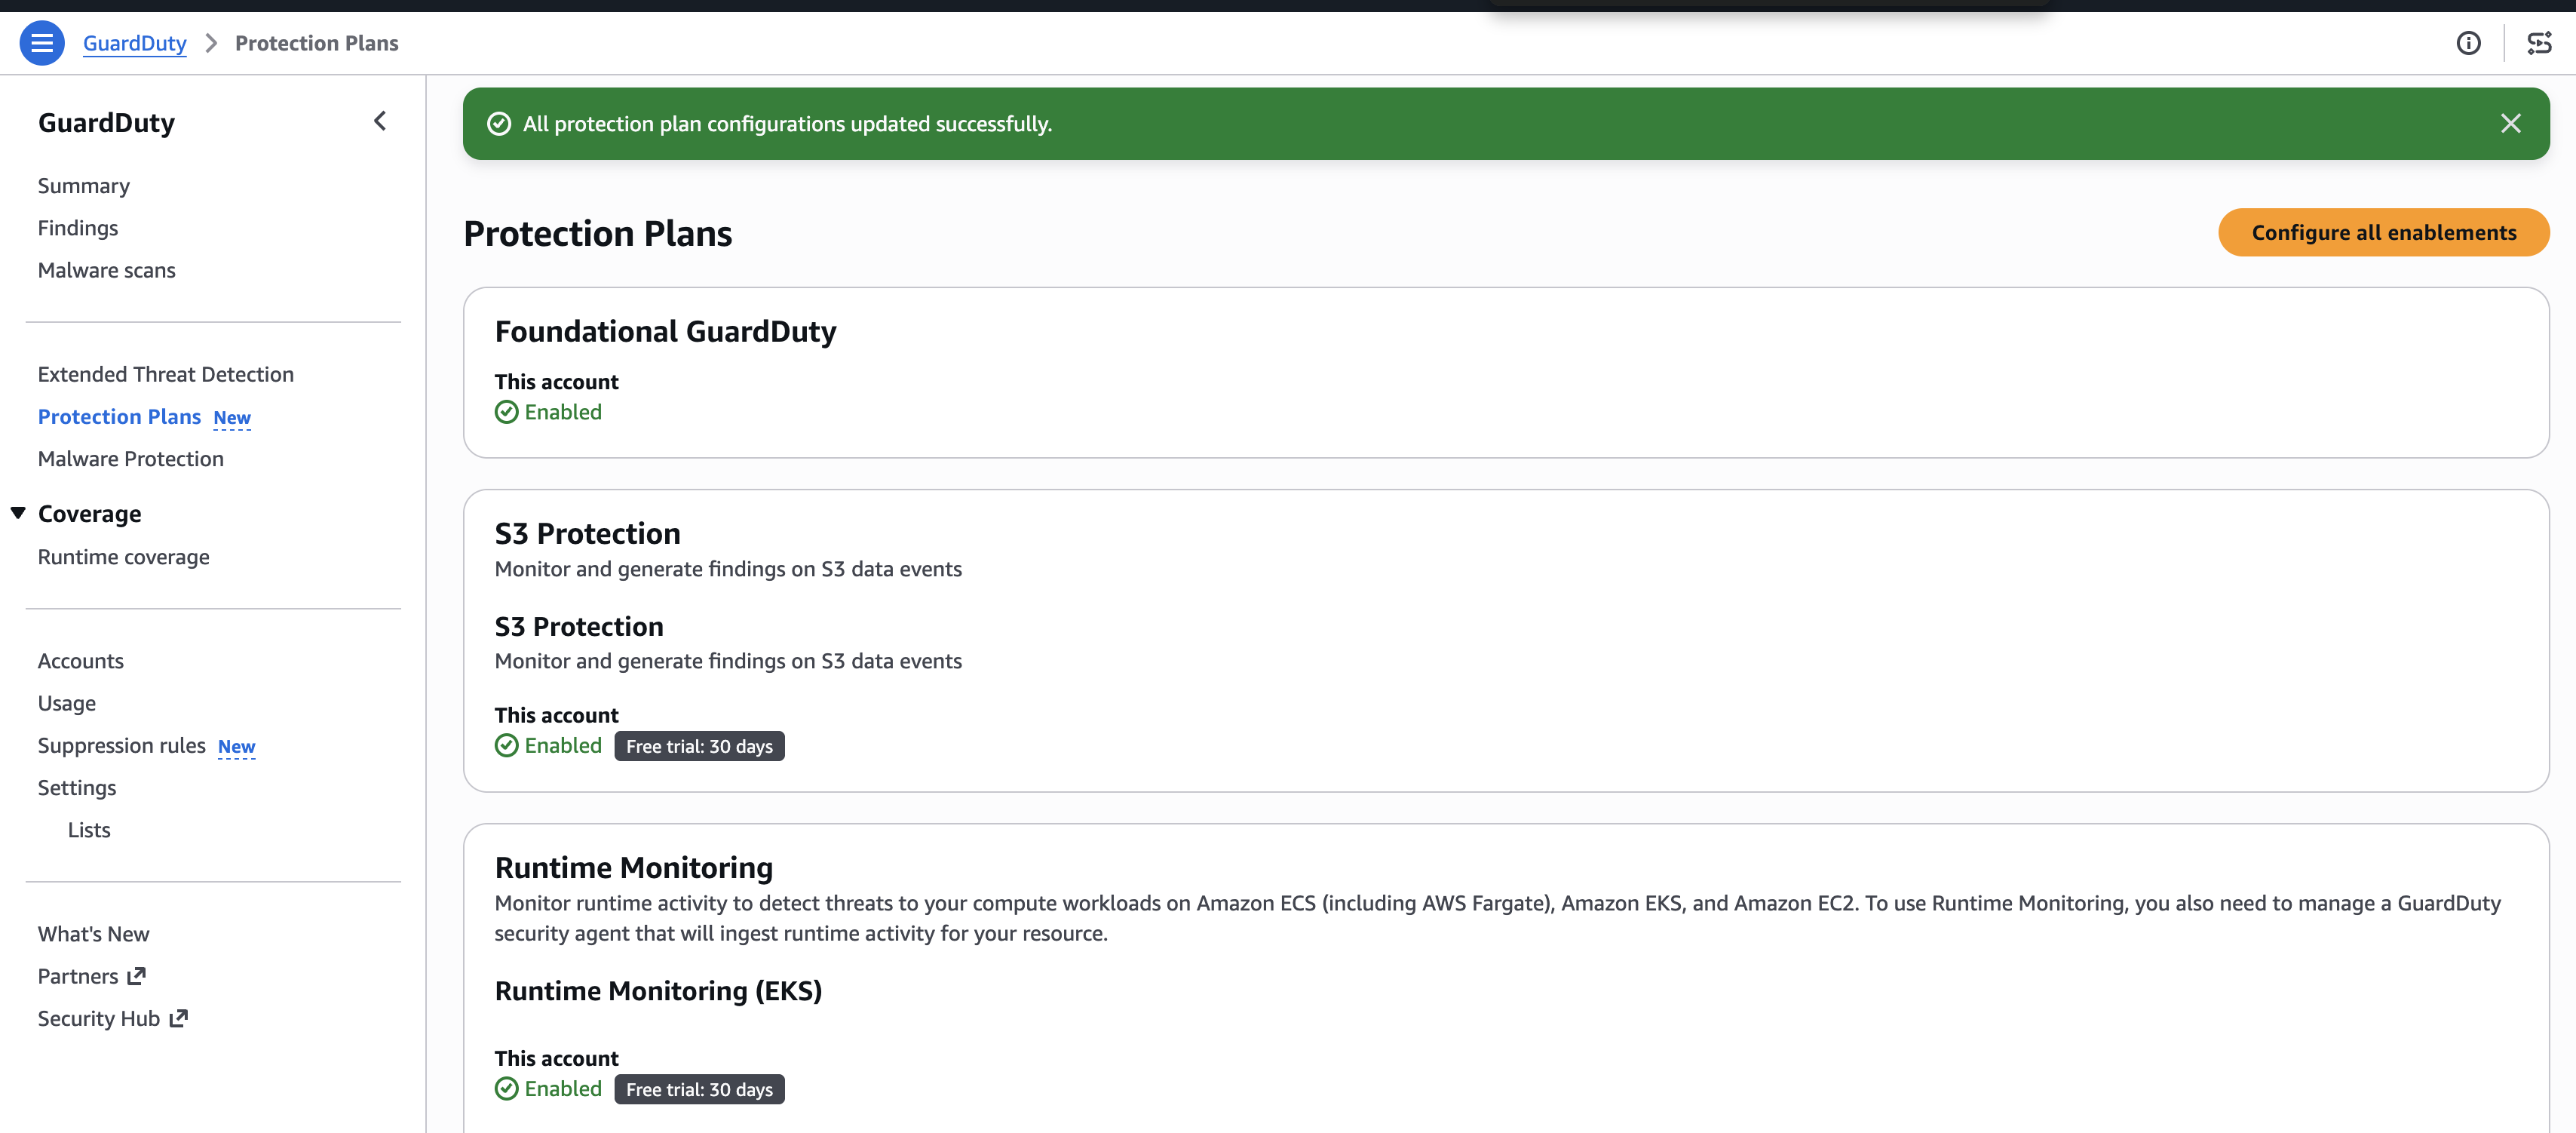
Task: Dismiss the green success notification
Action: (2510, 123)
